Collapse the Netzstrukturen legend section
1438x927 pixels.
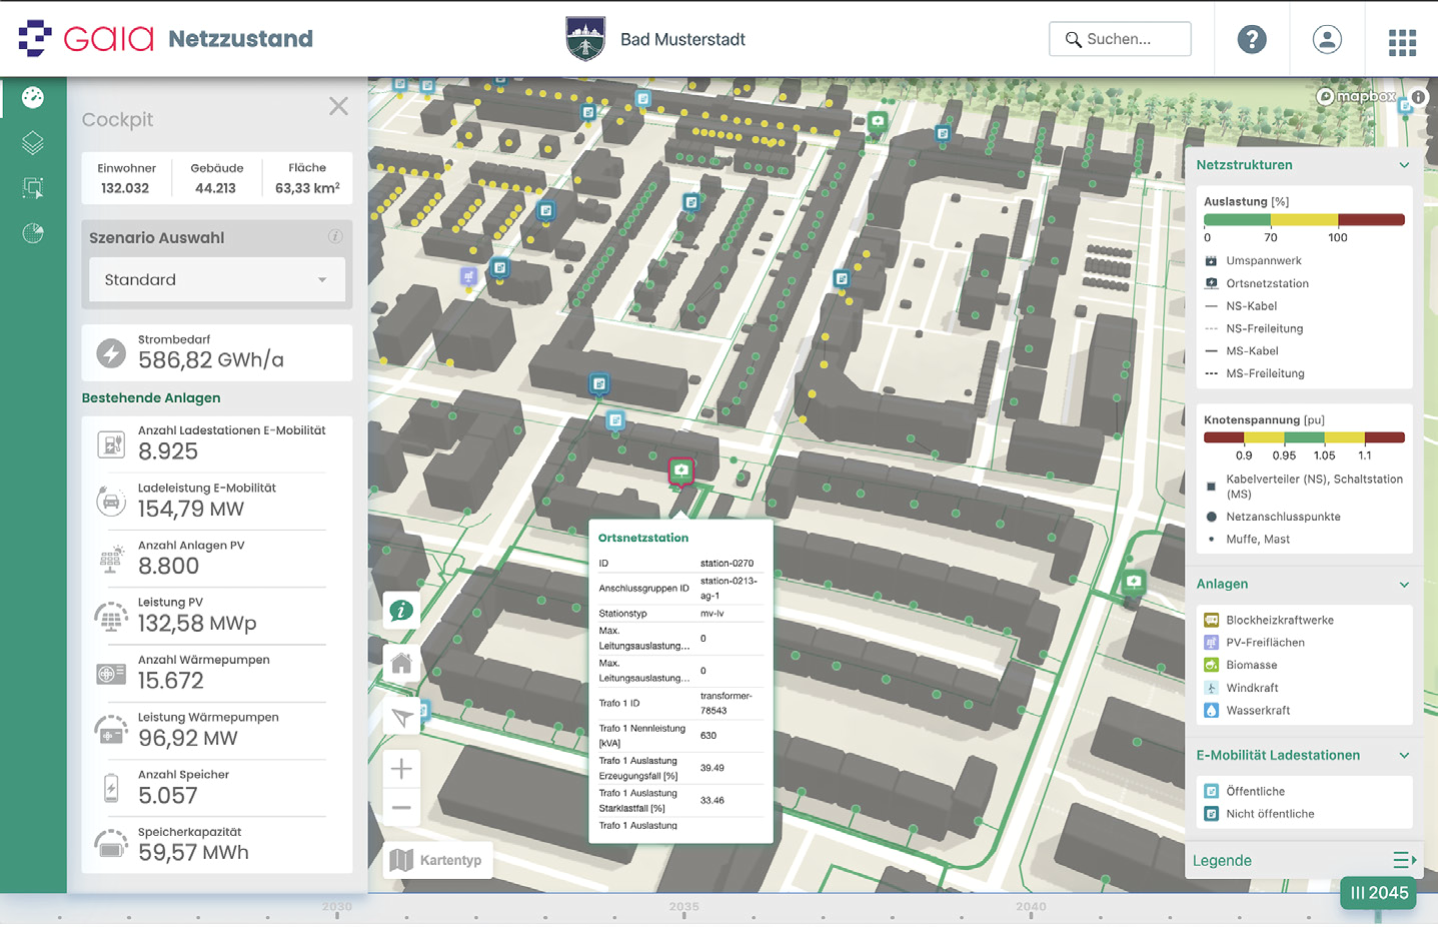coord(1404,165)
